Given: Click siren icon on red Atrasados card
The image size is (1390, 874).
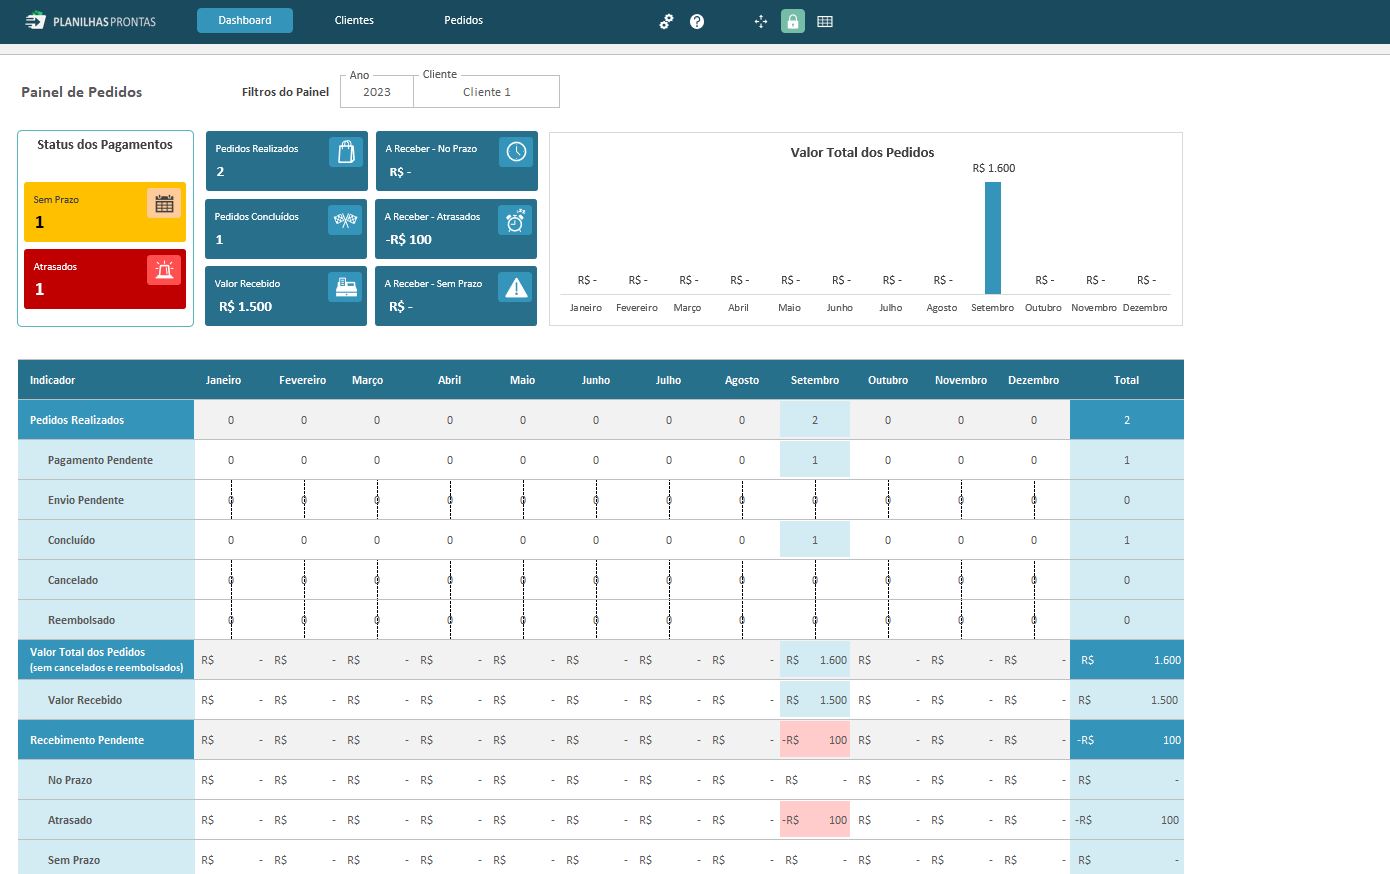Looking at the screenshot, I should 164,270.
